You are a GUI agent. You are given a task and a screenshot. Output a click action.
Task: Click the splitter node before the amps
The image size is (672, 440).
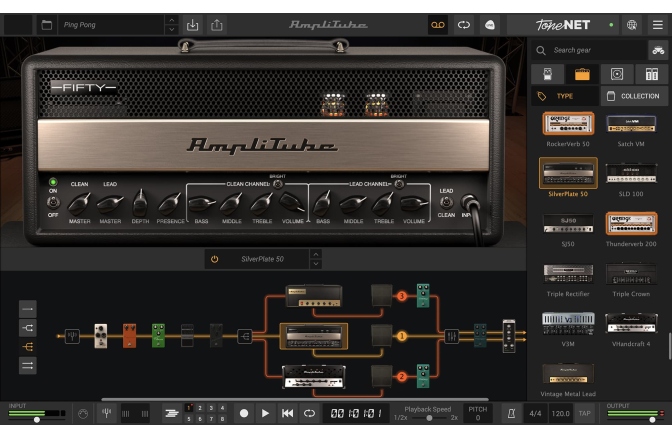pyautogui.click(x=245, y=336)
